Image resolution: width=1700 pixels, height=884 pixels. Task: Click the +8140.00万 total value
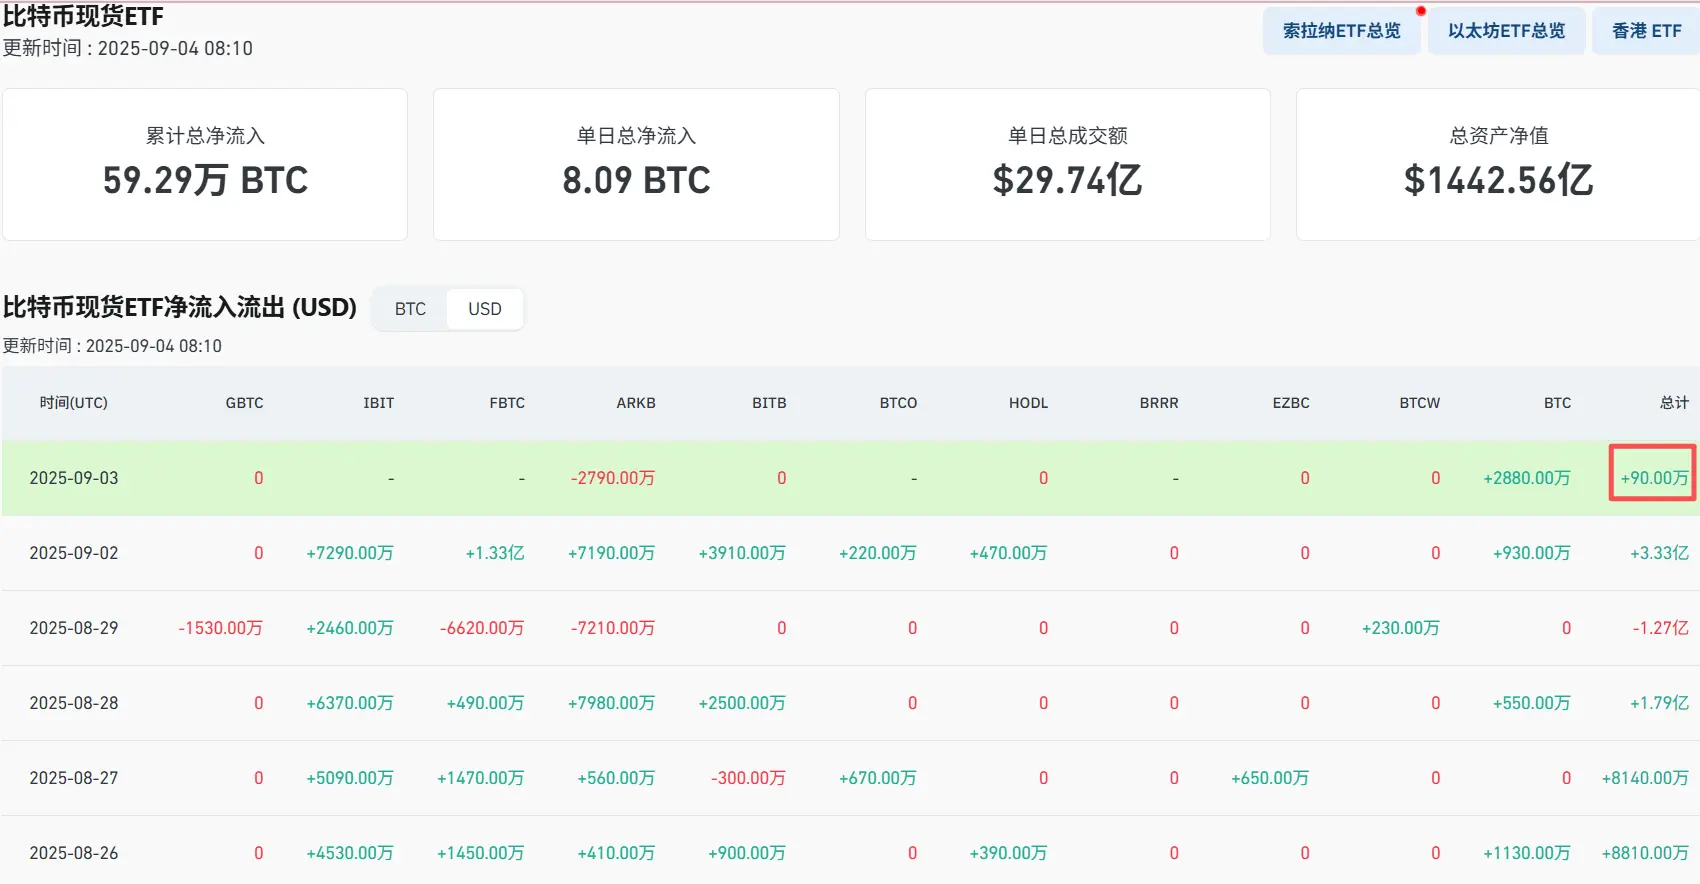(x=1645, y=778)
